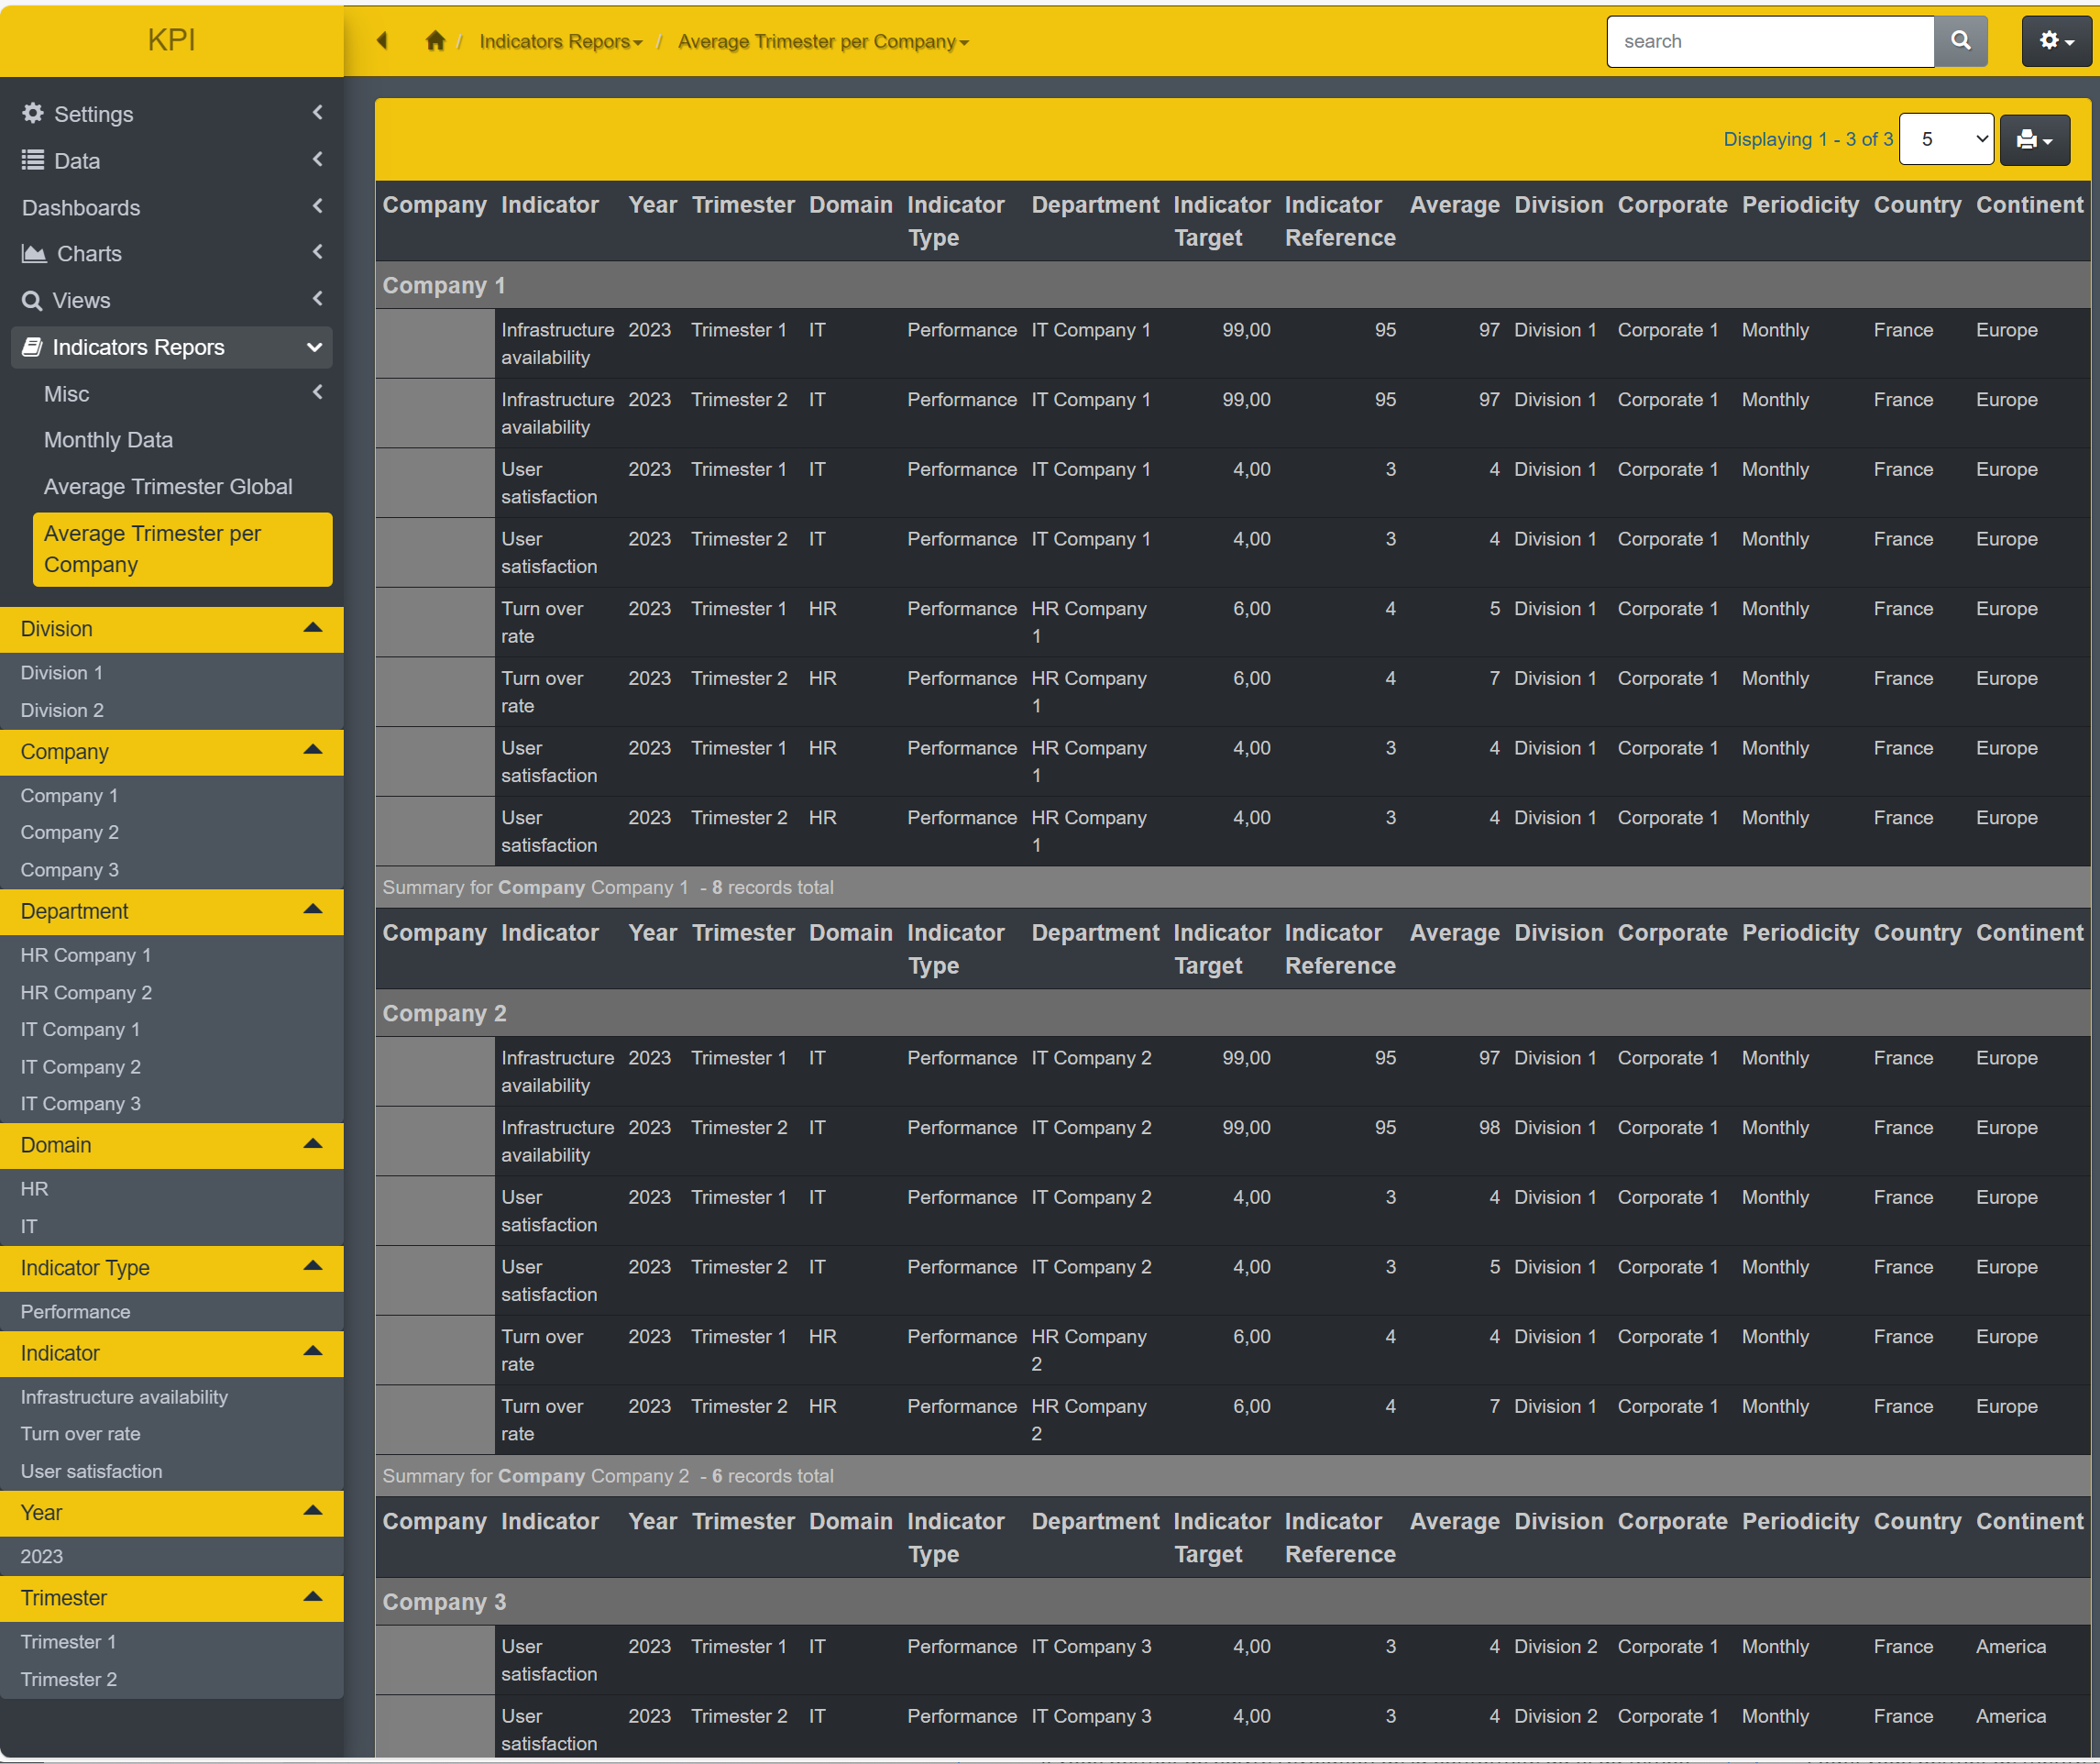This screenshot has width=2100, height=1764.
Task: Open Average Trimester Global report
Action: point(168,487)
